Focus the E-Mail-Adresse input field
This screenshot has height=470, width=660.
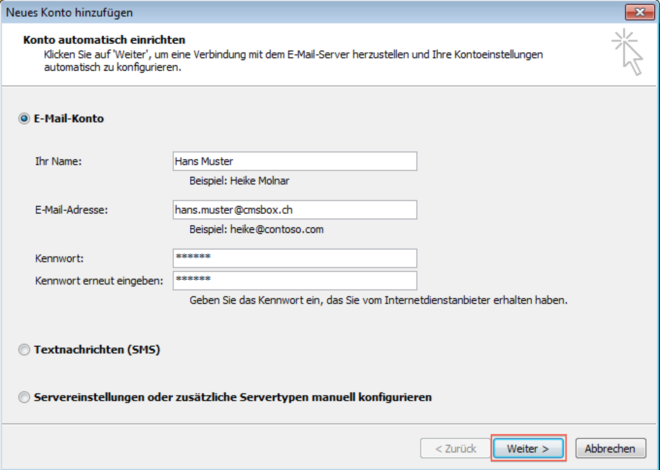click(294, 210)
